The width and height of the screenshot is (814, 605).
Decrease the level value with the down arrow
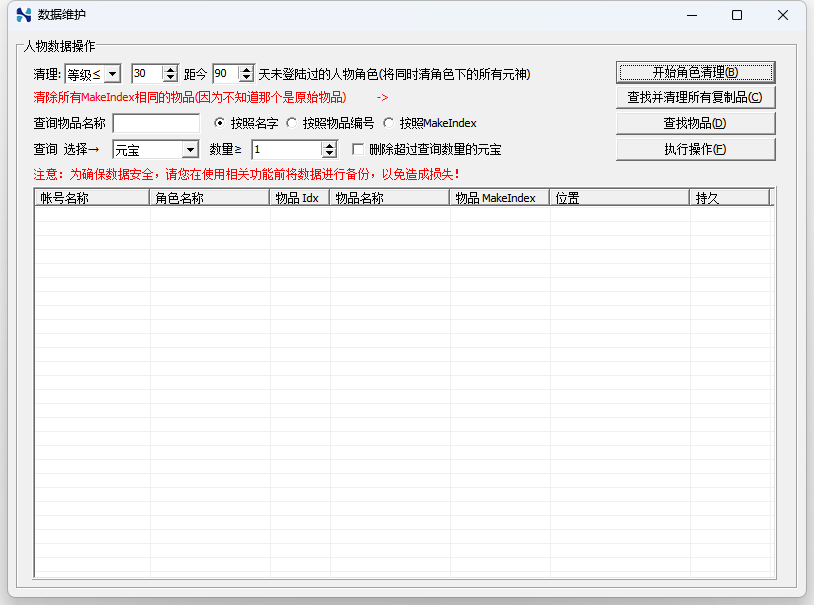(169, 78)
